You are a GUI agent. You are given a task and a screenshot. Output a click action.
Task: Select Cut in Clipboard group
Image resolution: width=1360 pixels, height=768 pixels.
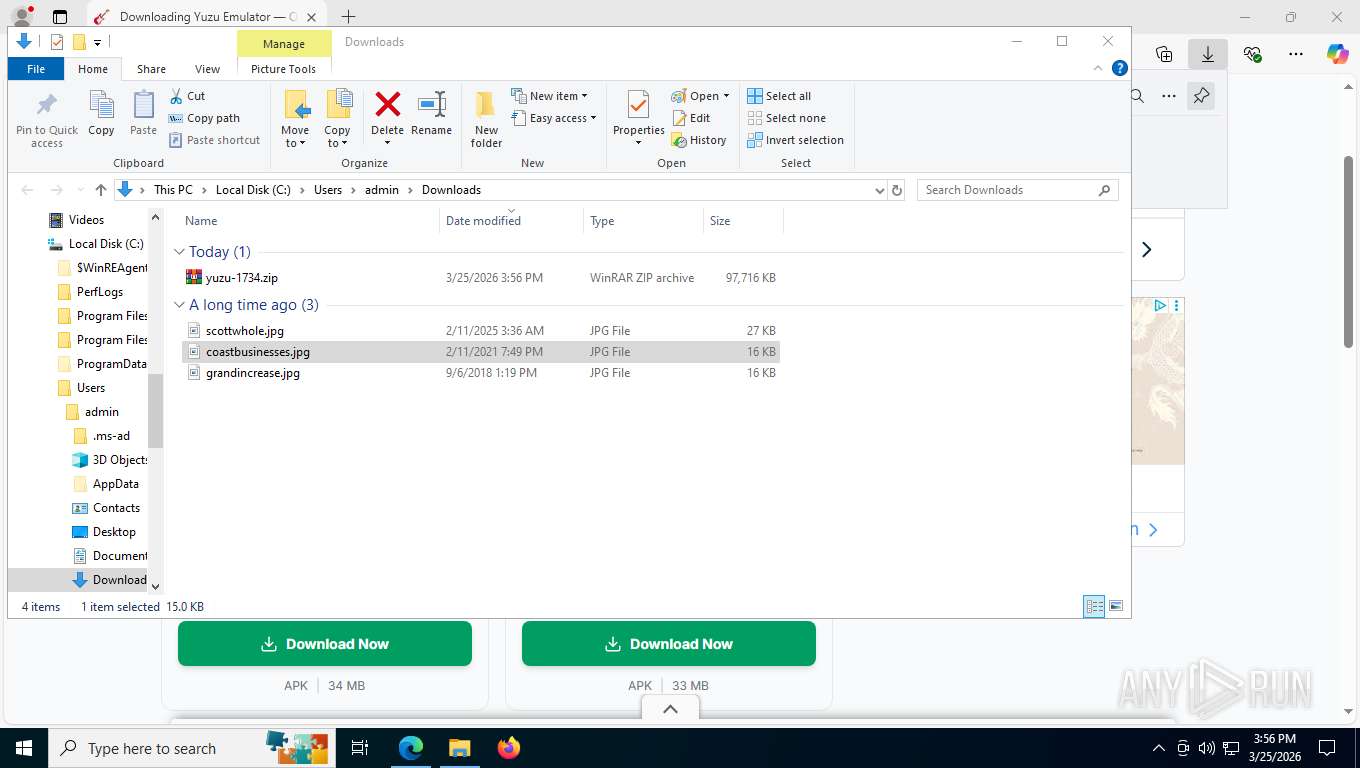186,96
